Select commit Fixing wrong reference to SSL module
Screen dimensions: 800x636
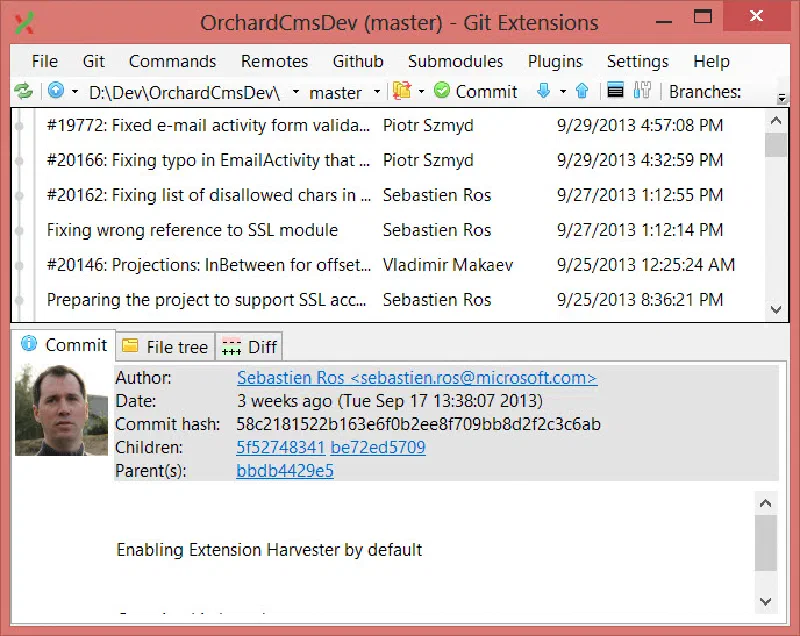(x=388, y=230)
